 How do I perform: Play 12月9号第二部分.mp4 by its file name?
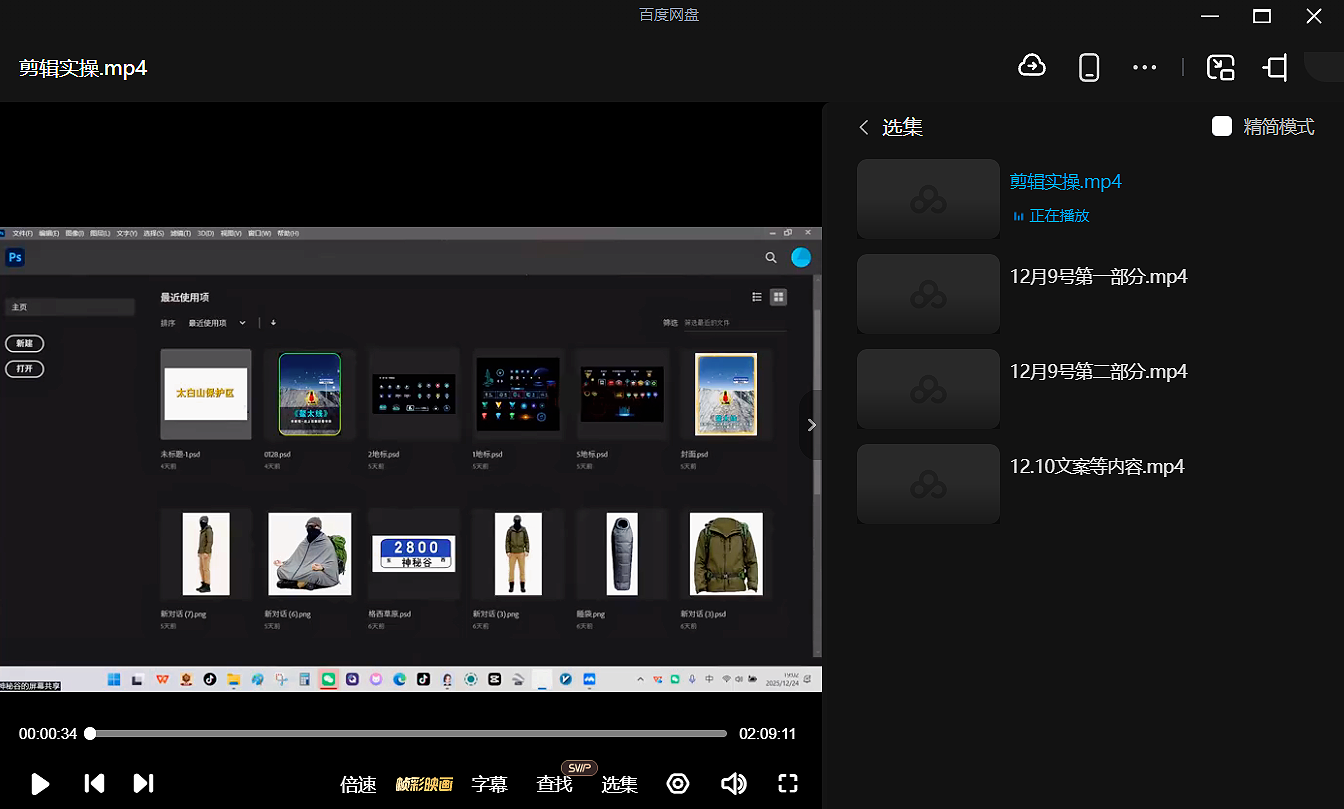1099,371
